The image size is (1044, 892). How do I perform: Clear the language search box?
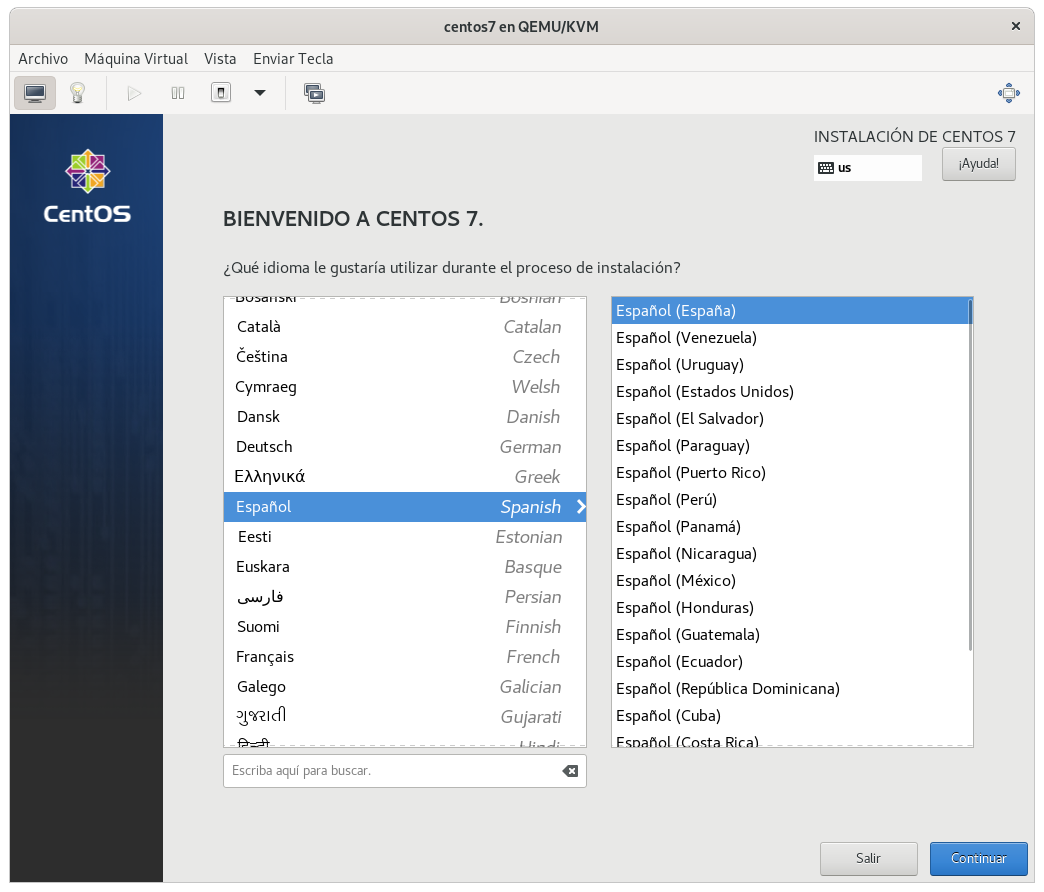tap(570, 771)
